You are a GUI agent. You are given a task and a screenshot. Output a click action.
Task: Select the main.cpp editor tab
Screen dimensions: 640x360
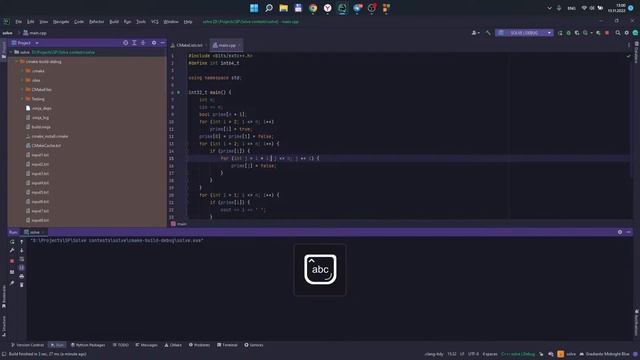(x=226, y=45)
